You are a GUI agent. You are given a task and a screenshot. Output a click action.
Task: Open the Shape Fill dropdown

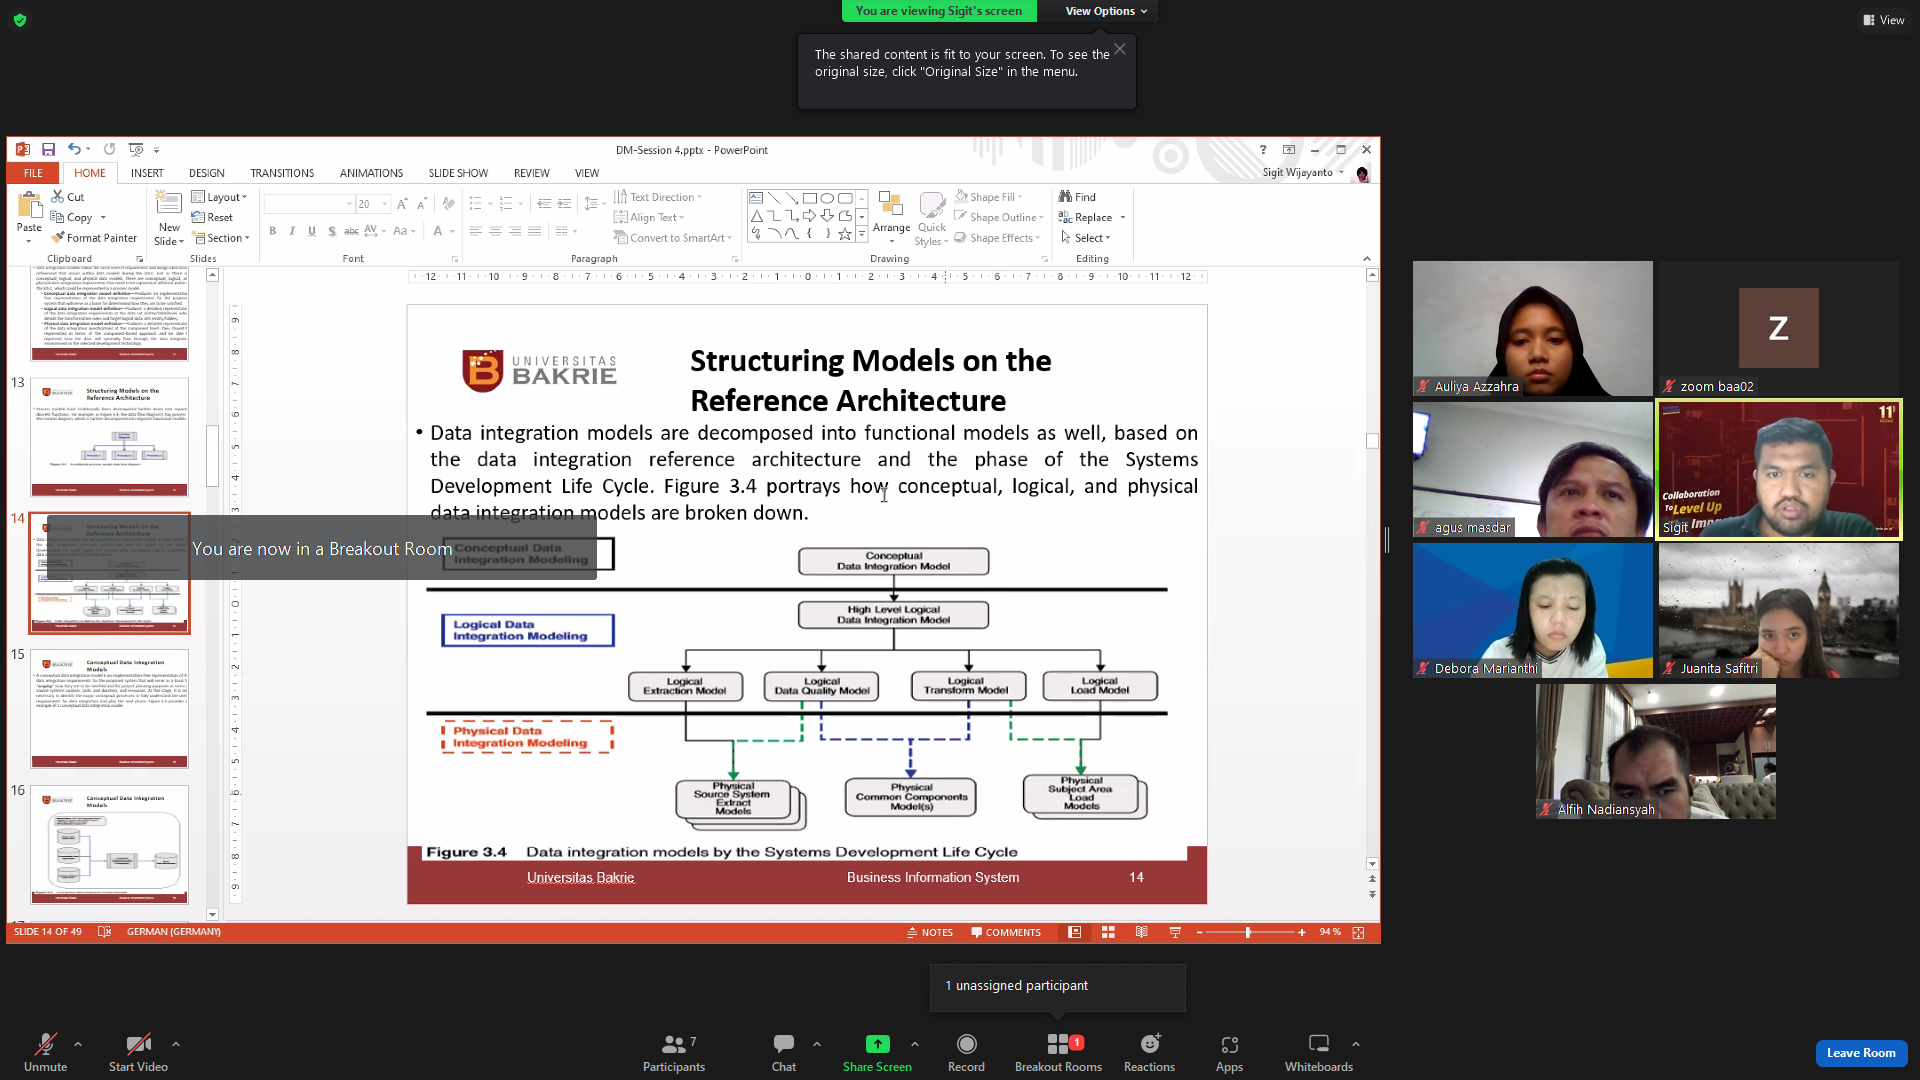pos(989,197)
